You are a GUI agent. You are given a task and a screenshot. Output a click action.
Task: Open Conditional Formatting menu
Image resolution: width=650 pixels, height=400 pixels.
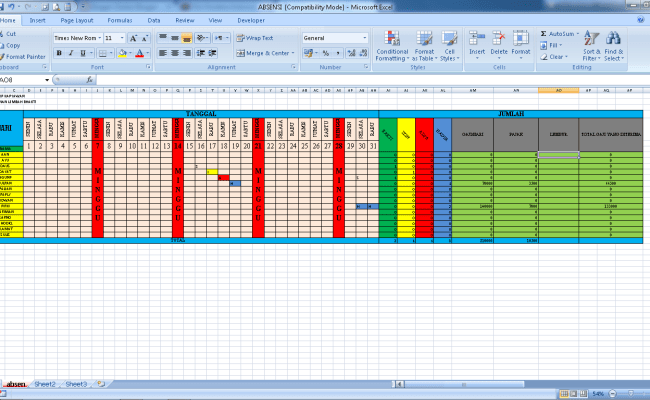(391, 43)
